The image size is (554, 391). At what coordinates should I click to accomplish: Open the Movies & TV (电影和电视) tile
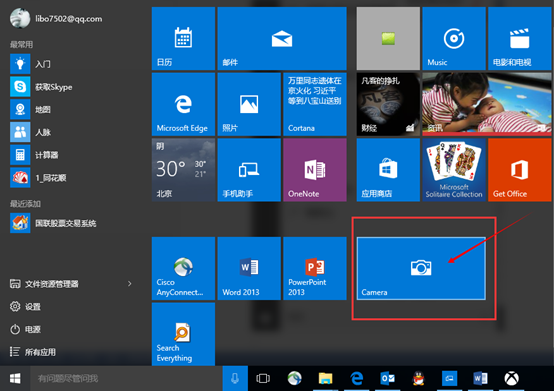[520, 38]
